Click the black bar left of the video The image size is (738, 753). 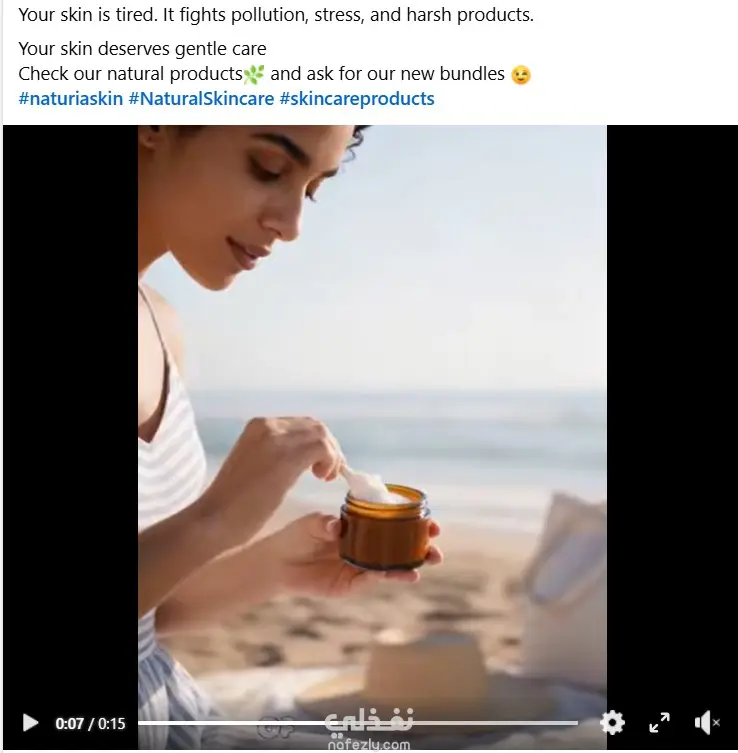click(x=71, y=423)
